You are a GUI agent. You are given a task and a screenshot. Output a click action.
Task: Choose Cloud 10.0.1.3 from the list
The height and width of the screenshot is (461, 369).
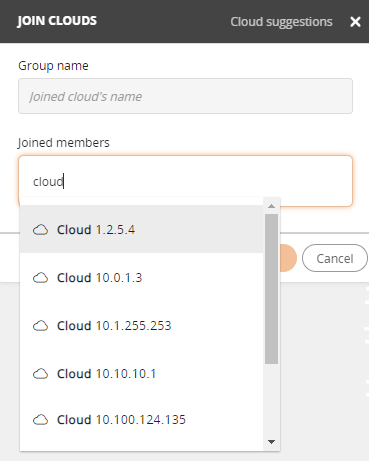tap(142, 277)
